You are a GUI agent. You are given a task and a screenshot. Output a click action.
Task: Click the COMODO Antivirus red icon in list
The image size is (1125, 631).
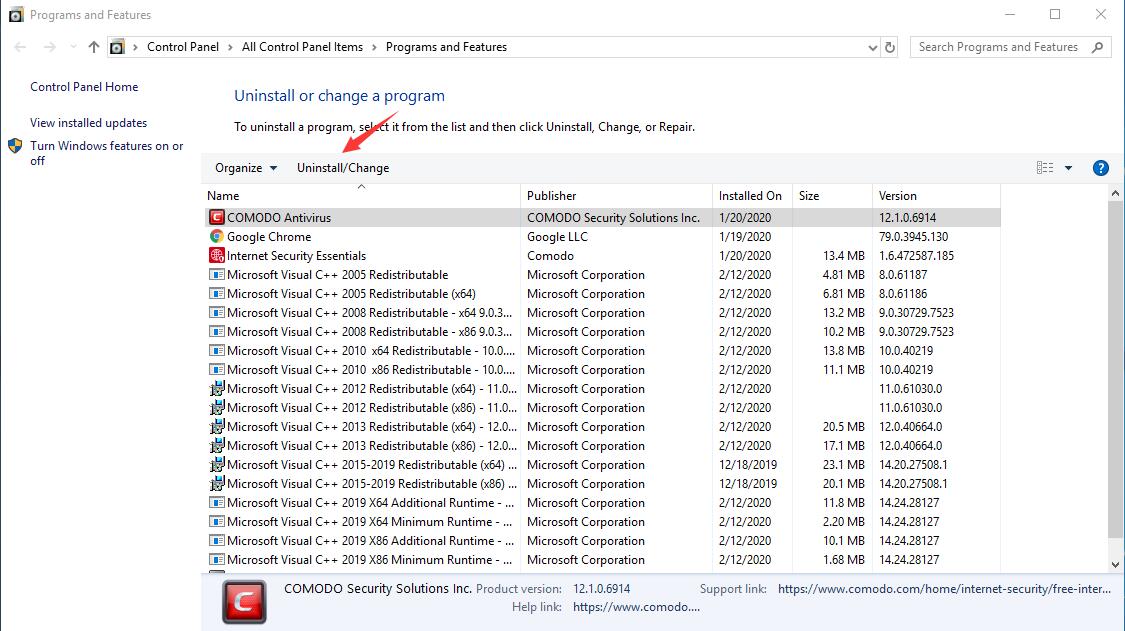(217, 217)
